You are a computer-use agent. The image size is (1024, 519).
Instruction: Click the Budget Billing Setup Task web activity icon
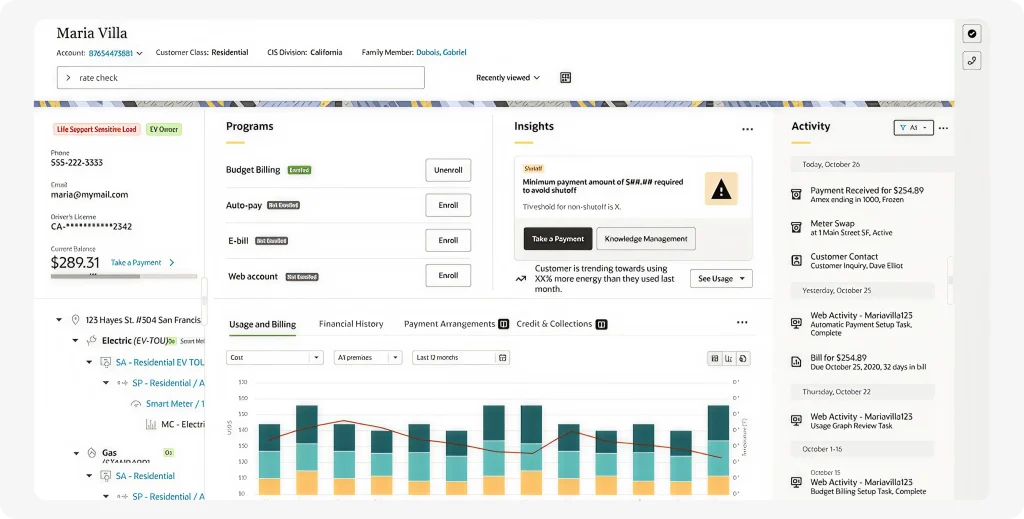click(796, 482)
